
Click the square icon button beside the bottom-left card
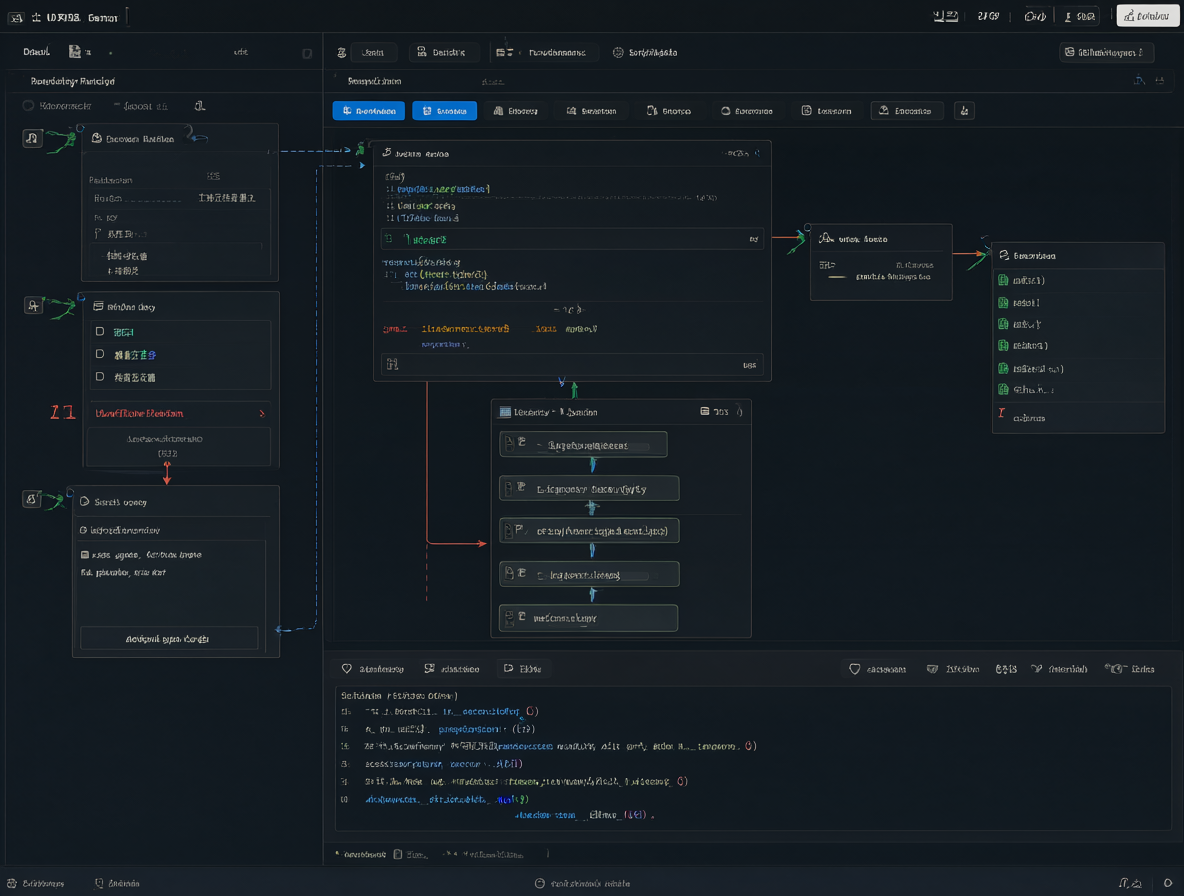(x=31, y=499)
